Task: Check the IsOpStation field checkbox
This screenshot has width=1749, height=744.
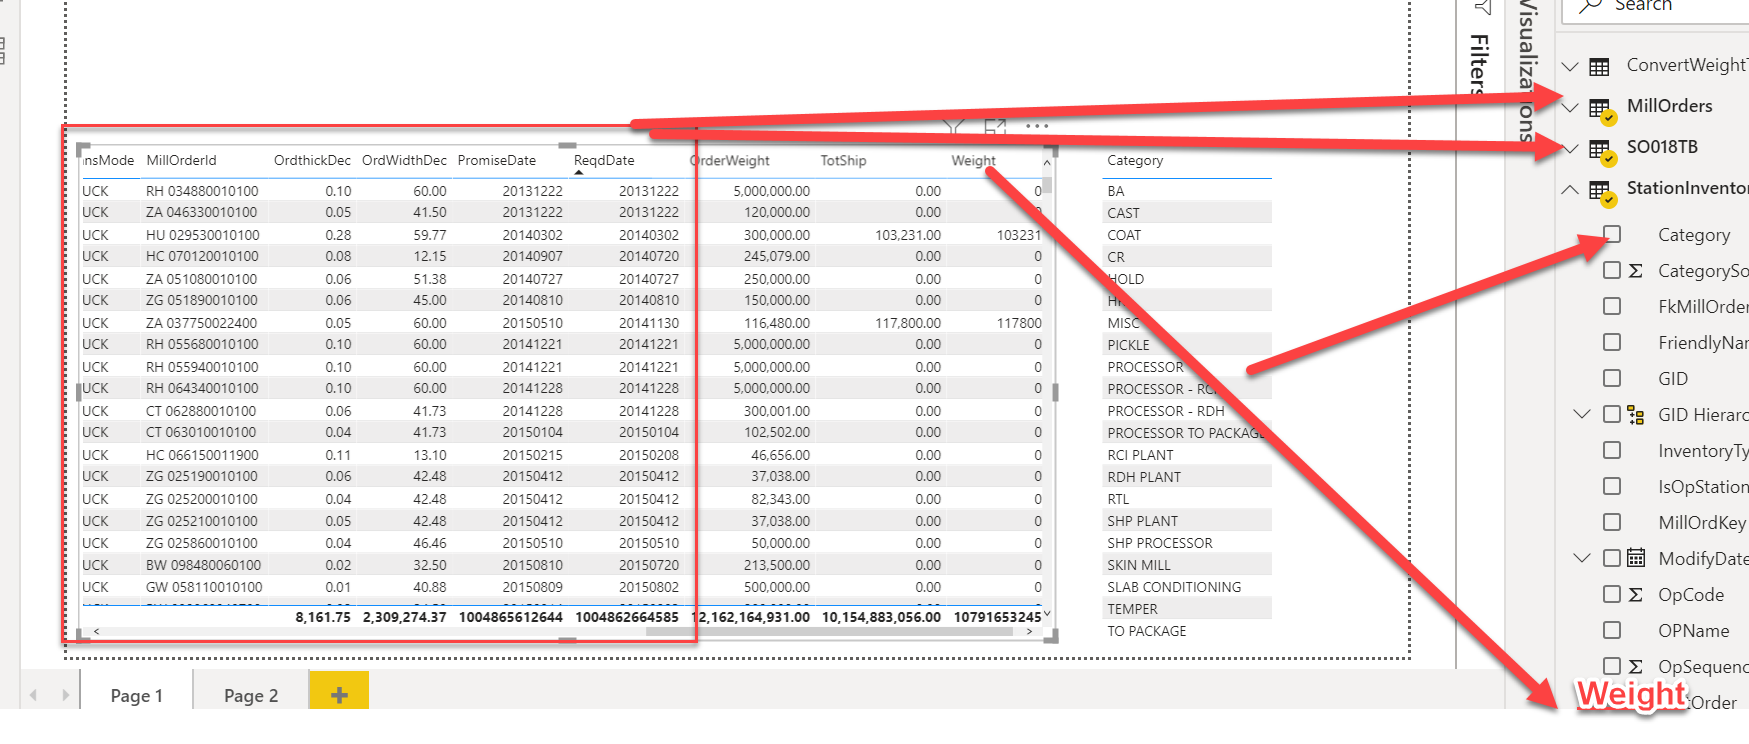Action: [x=1612, y=486]
